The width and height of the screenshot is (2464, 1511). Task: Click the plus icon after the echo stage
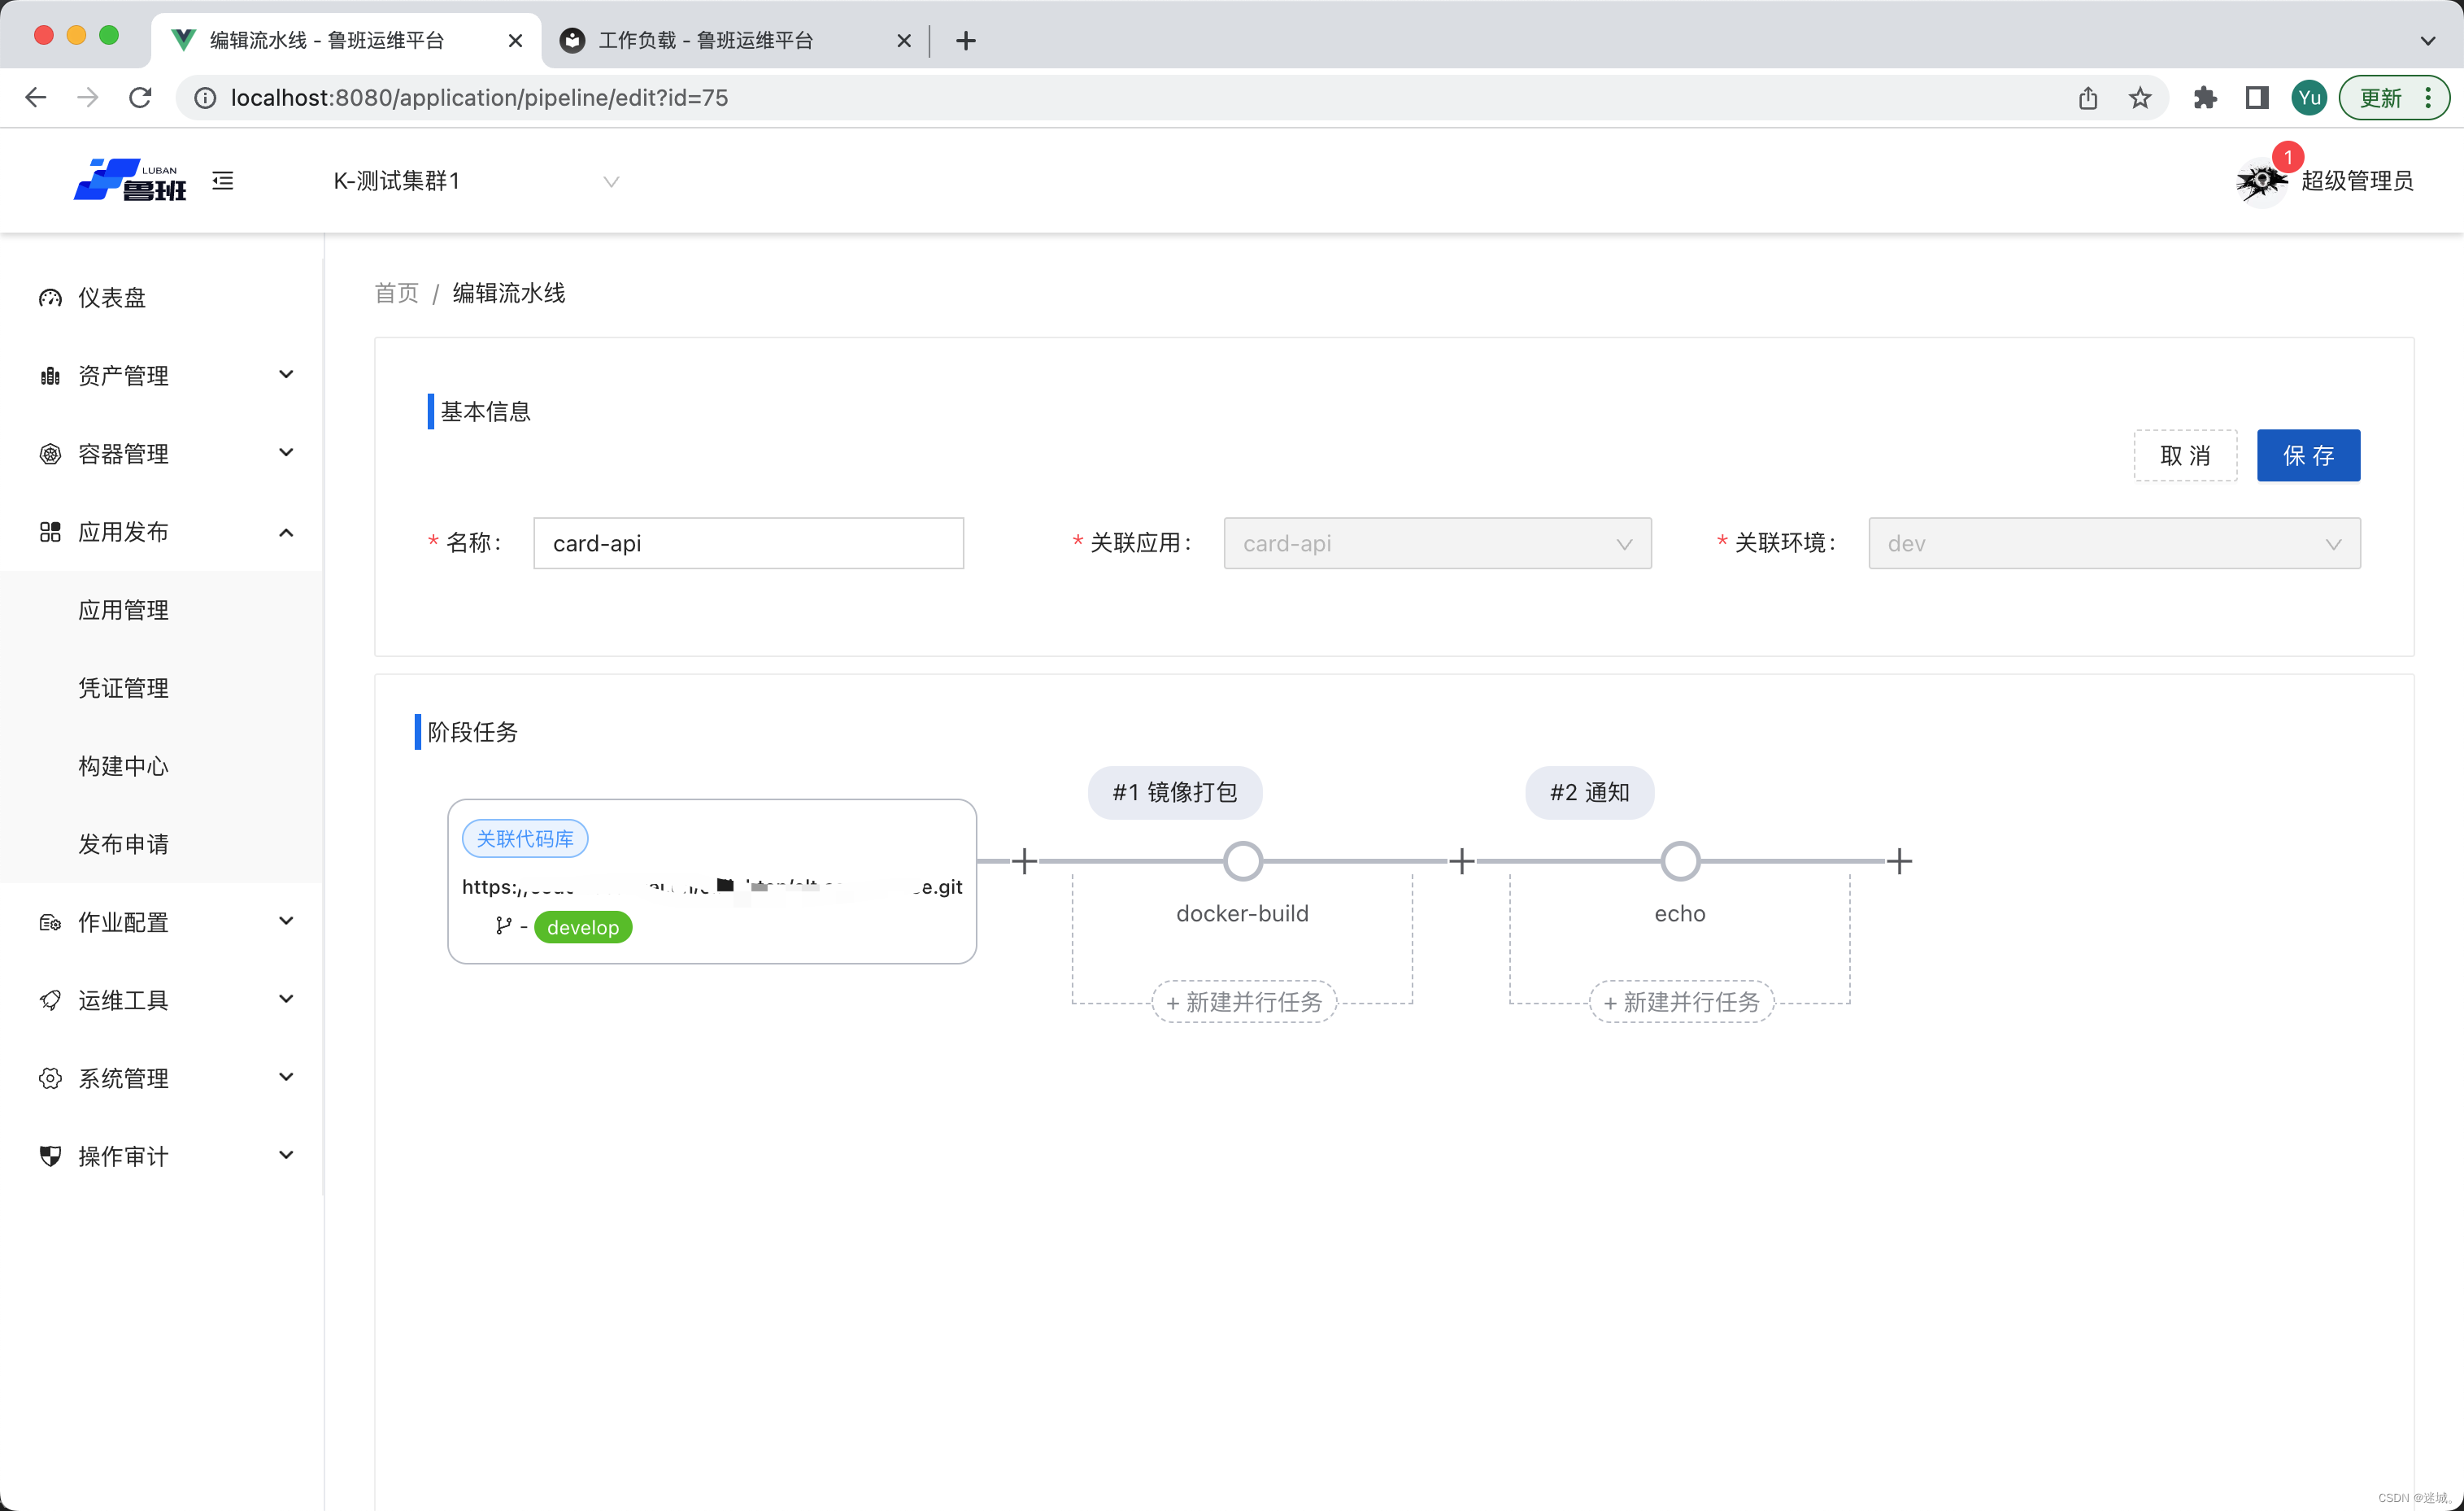1899,861
